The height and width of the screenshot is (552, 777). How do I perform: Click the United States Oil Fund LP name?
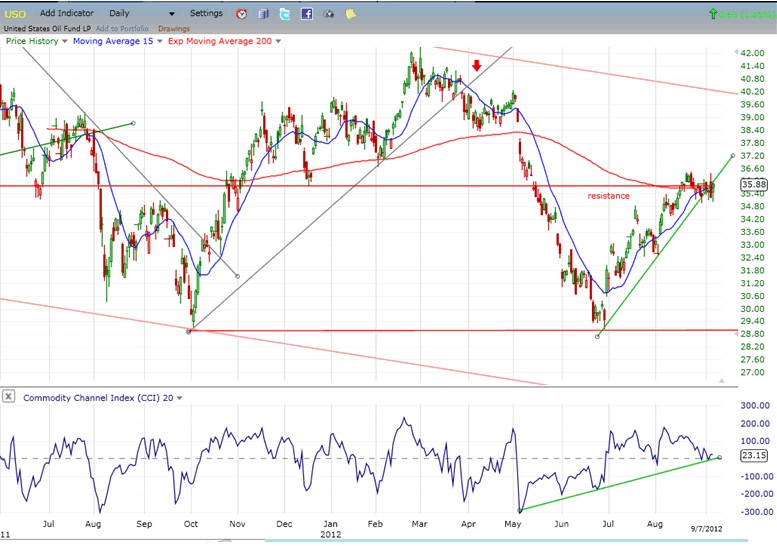pyautogui.click(x=48, y=29)
